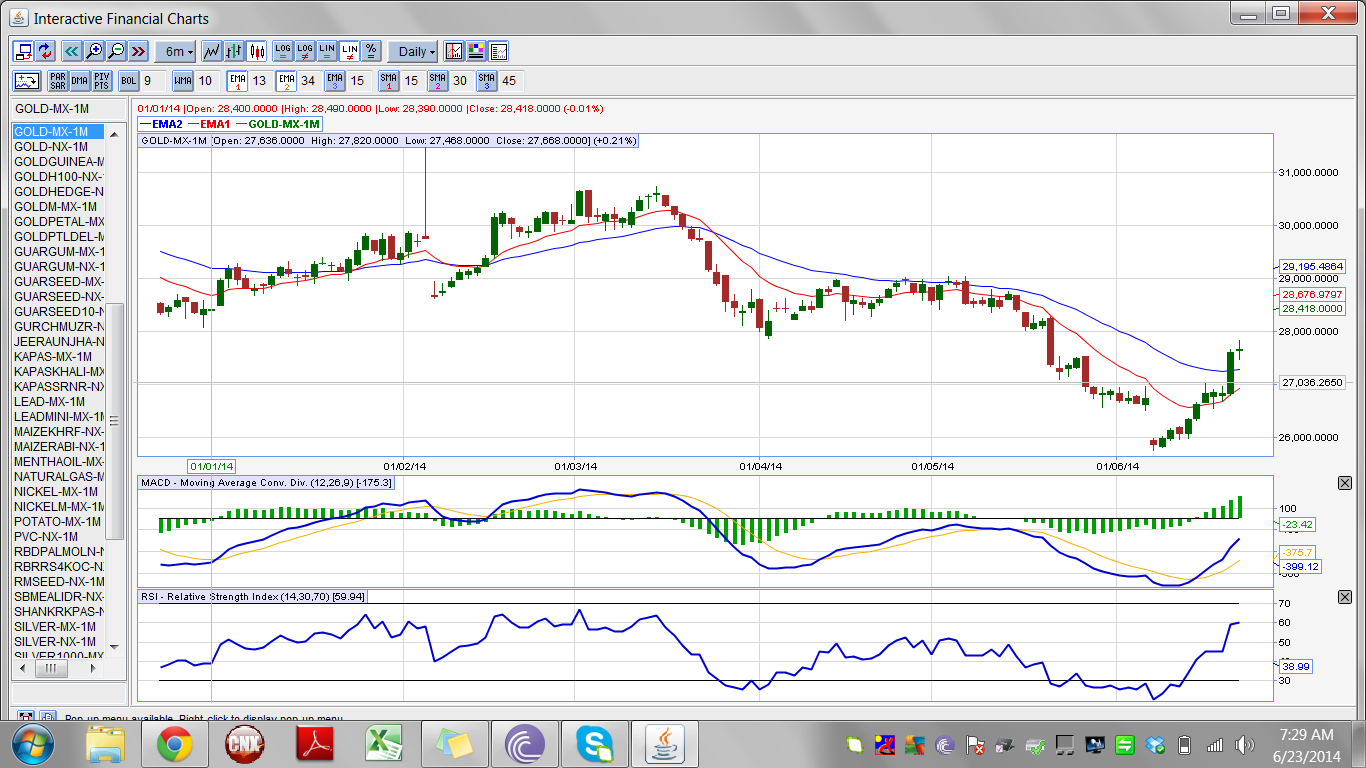
Task: Open the Daily interval dropdown
Action: pos(413,51)
